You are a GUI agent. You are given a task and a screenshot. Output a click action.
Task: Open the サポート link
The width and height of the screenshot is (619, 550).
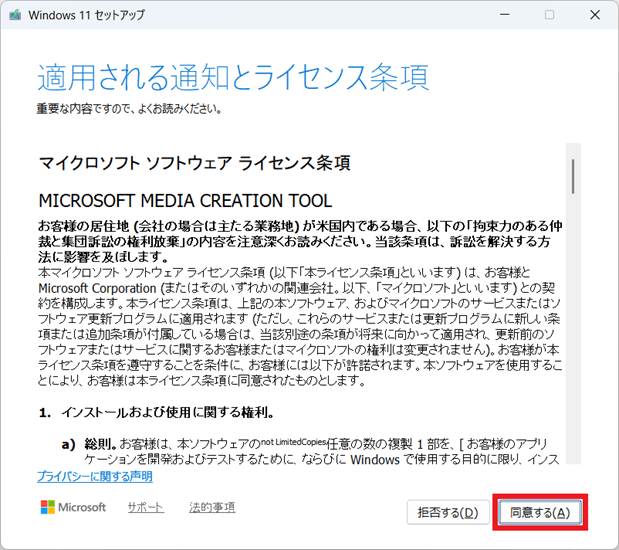point(145,508)
